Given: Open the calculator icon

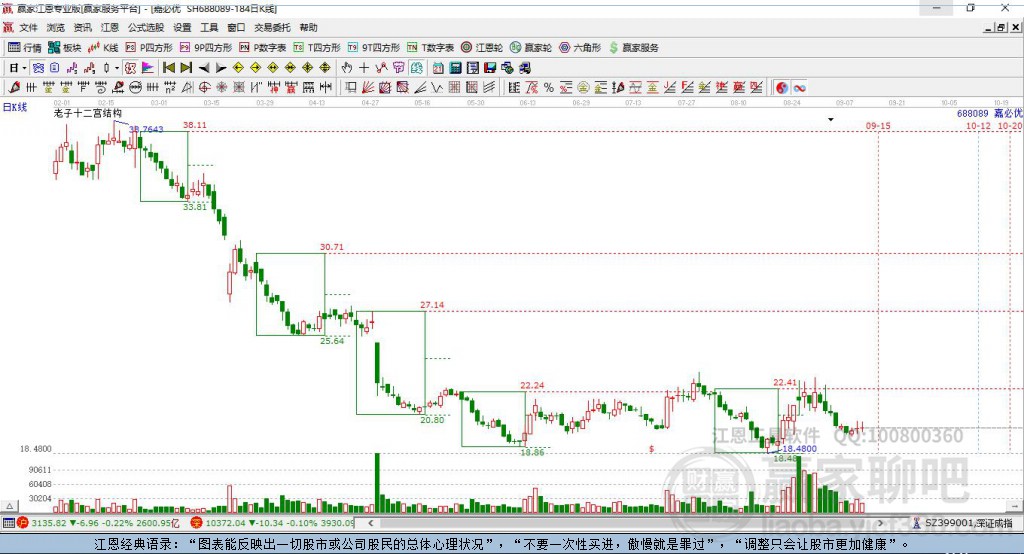Looking at the screenshot, I should [455, 68].
